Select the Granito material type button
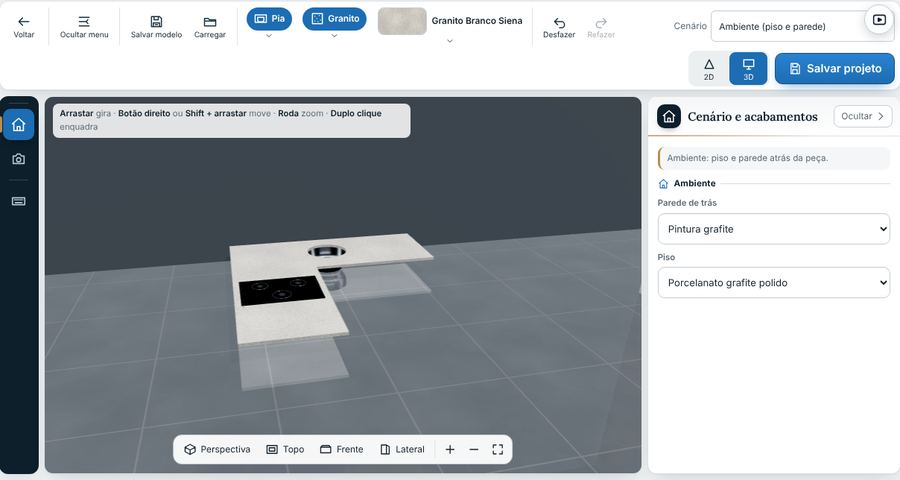The height and width of the screenshot is (480, 900). (x=334, y=18)
